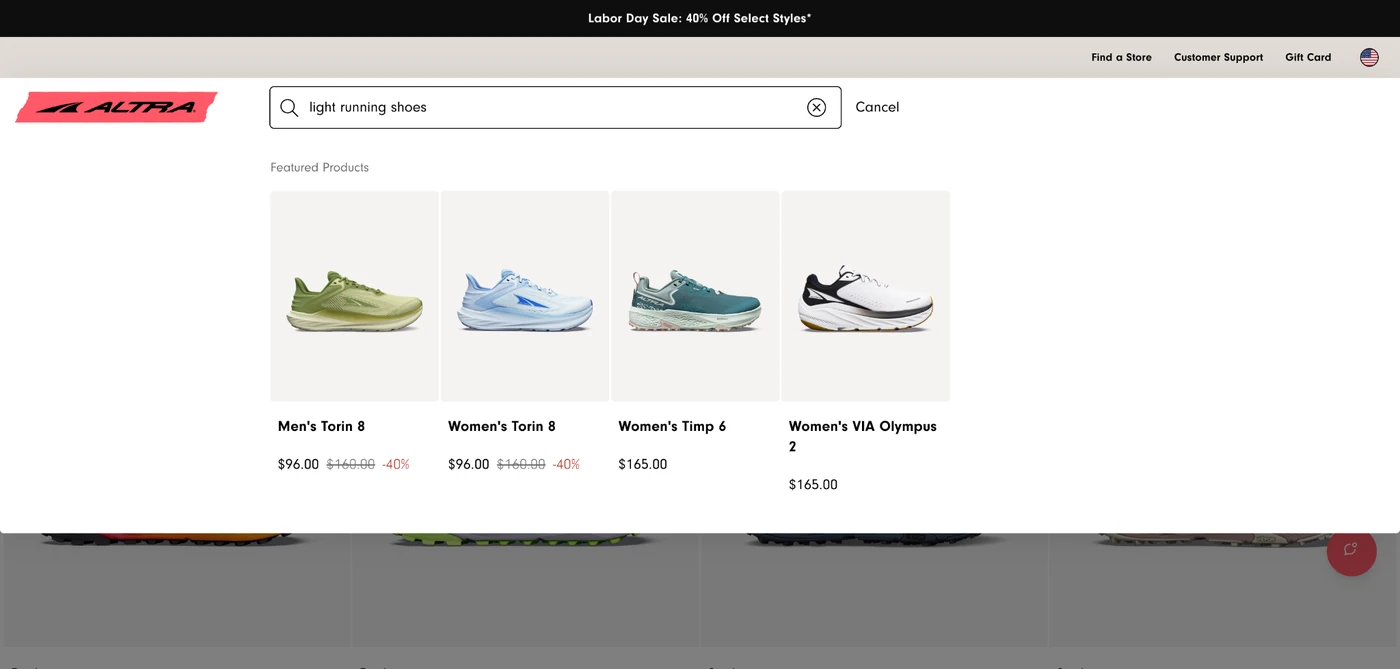Click the -40% label under Women's Torin 8
This screenshot has width=1400, height=669.
click(x=566, y=464)
